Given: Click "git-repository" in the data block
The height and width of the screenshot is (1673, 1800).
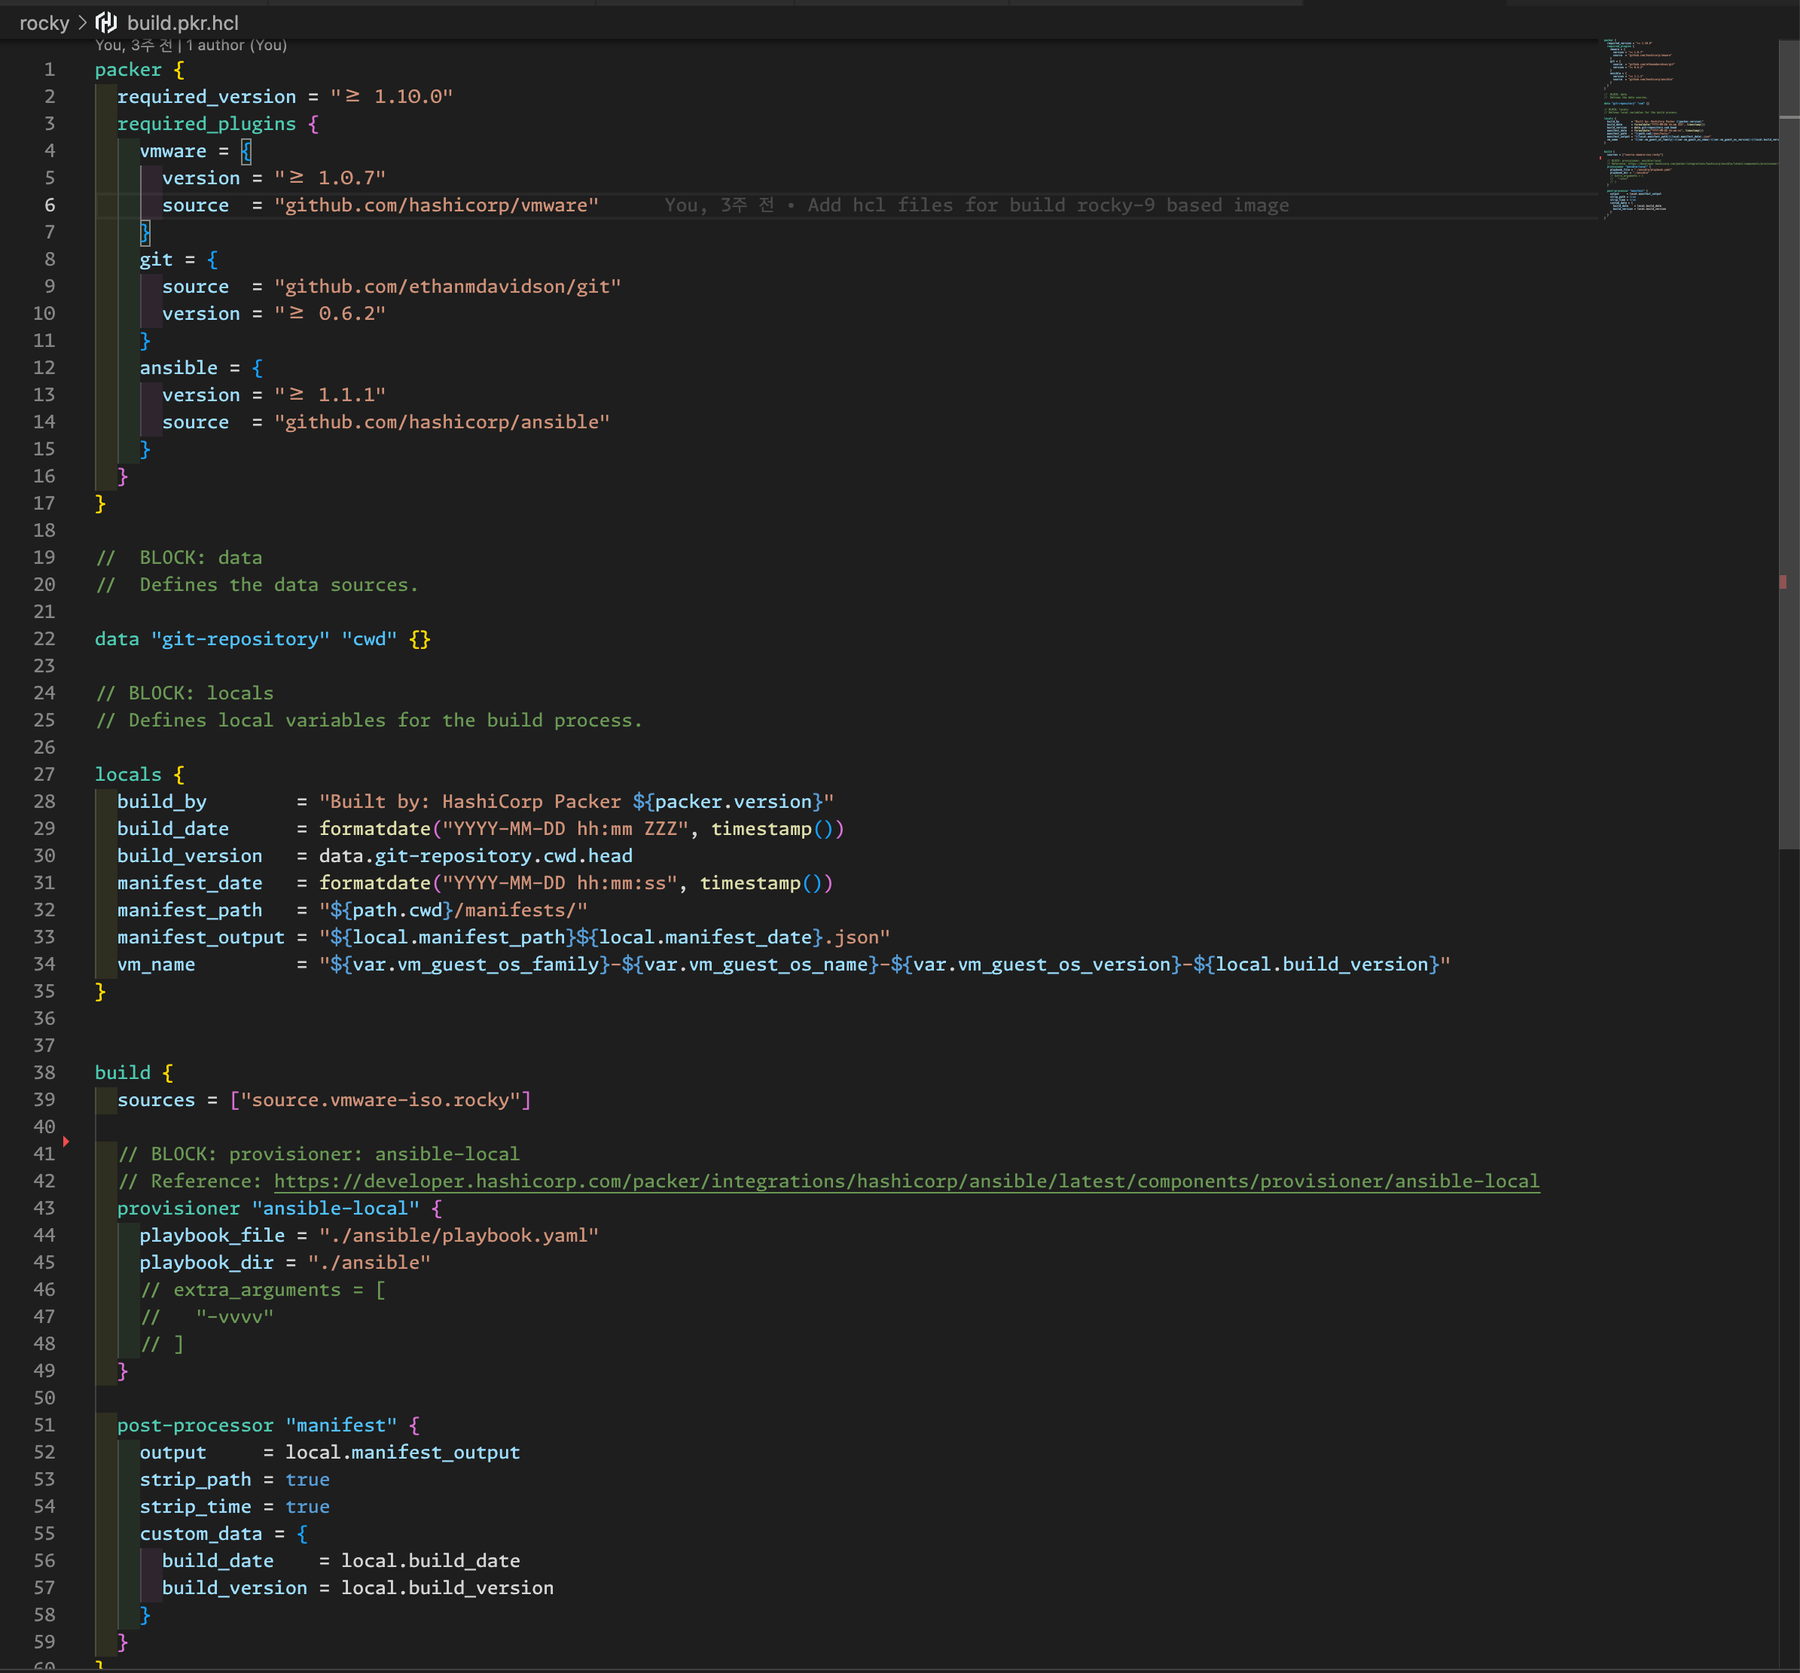Looking at the screenshot, I should pos(240,639).
